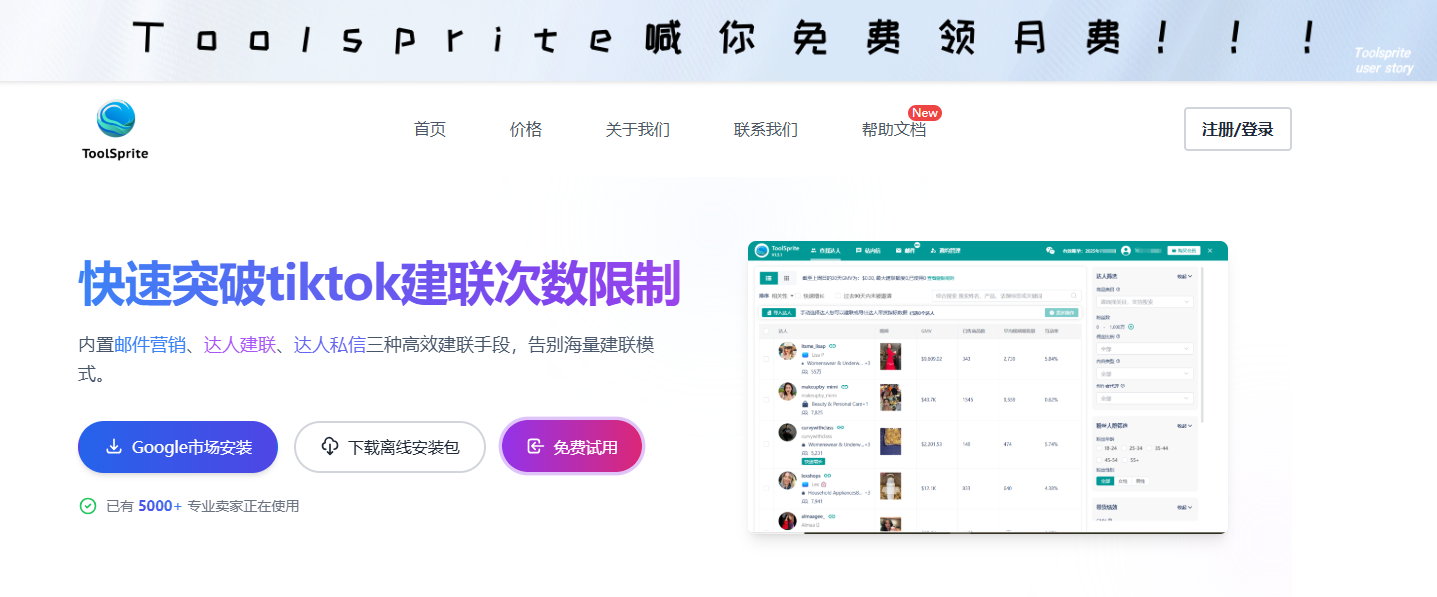1437x597 pixels.
Task: In the app preview, click the link icon beside itsme_lisap
Action: [x=832, y=346]
